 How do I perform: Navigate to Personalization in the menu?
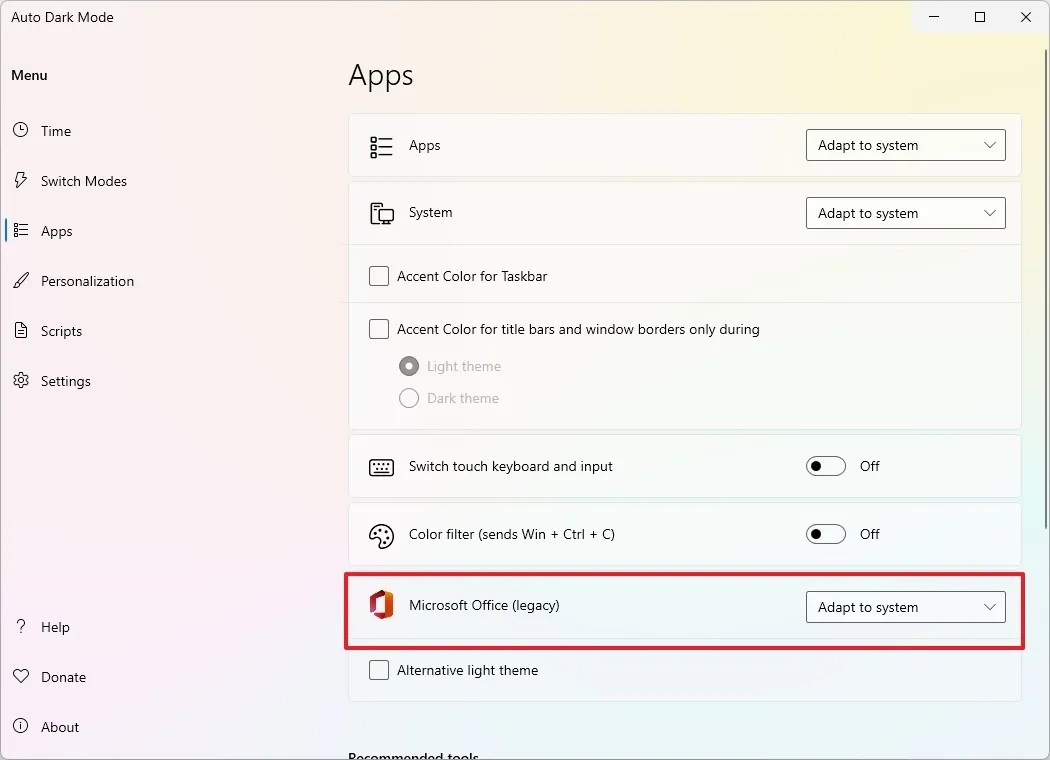tap(87, 281)
